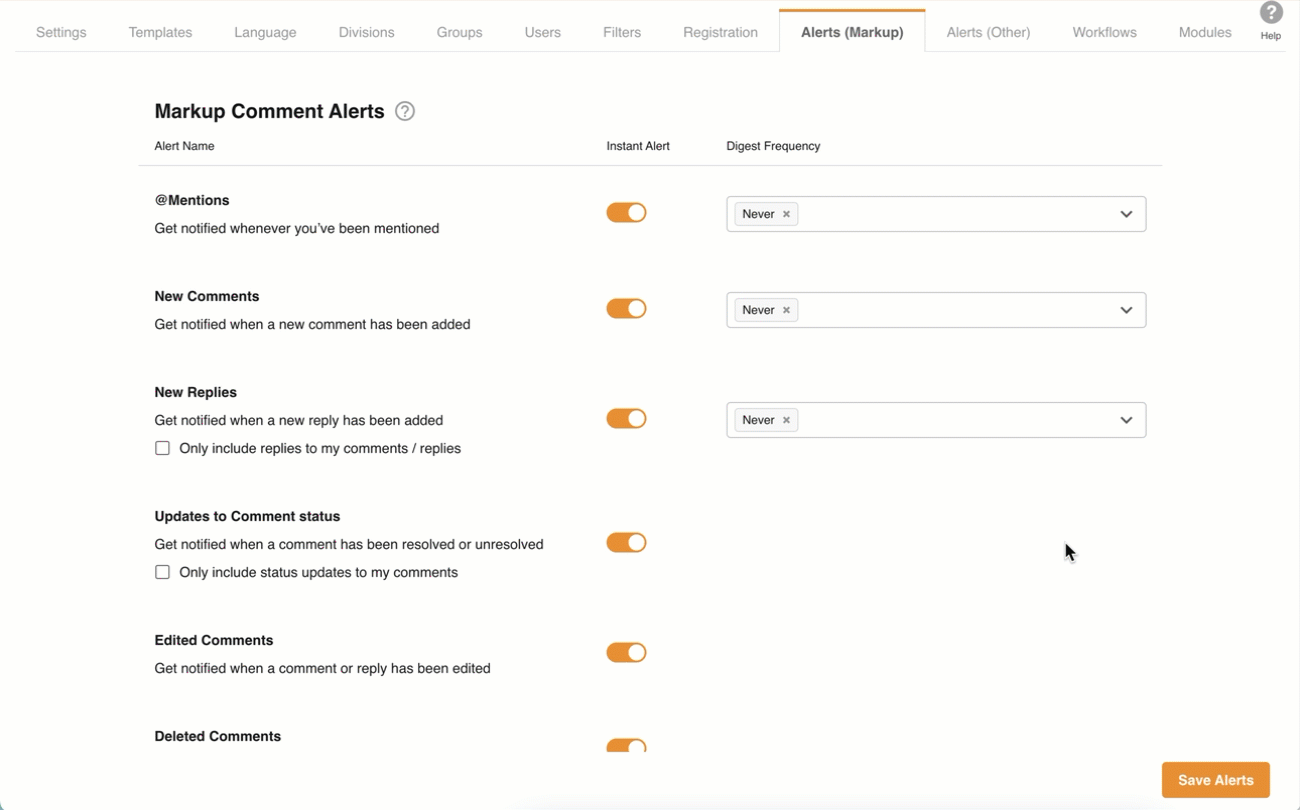
Task: Click the Save Alerts button
Action: 1215,780
